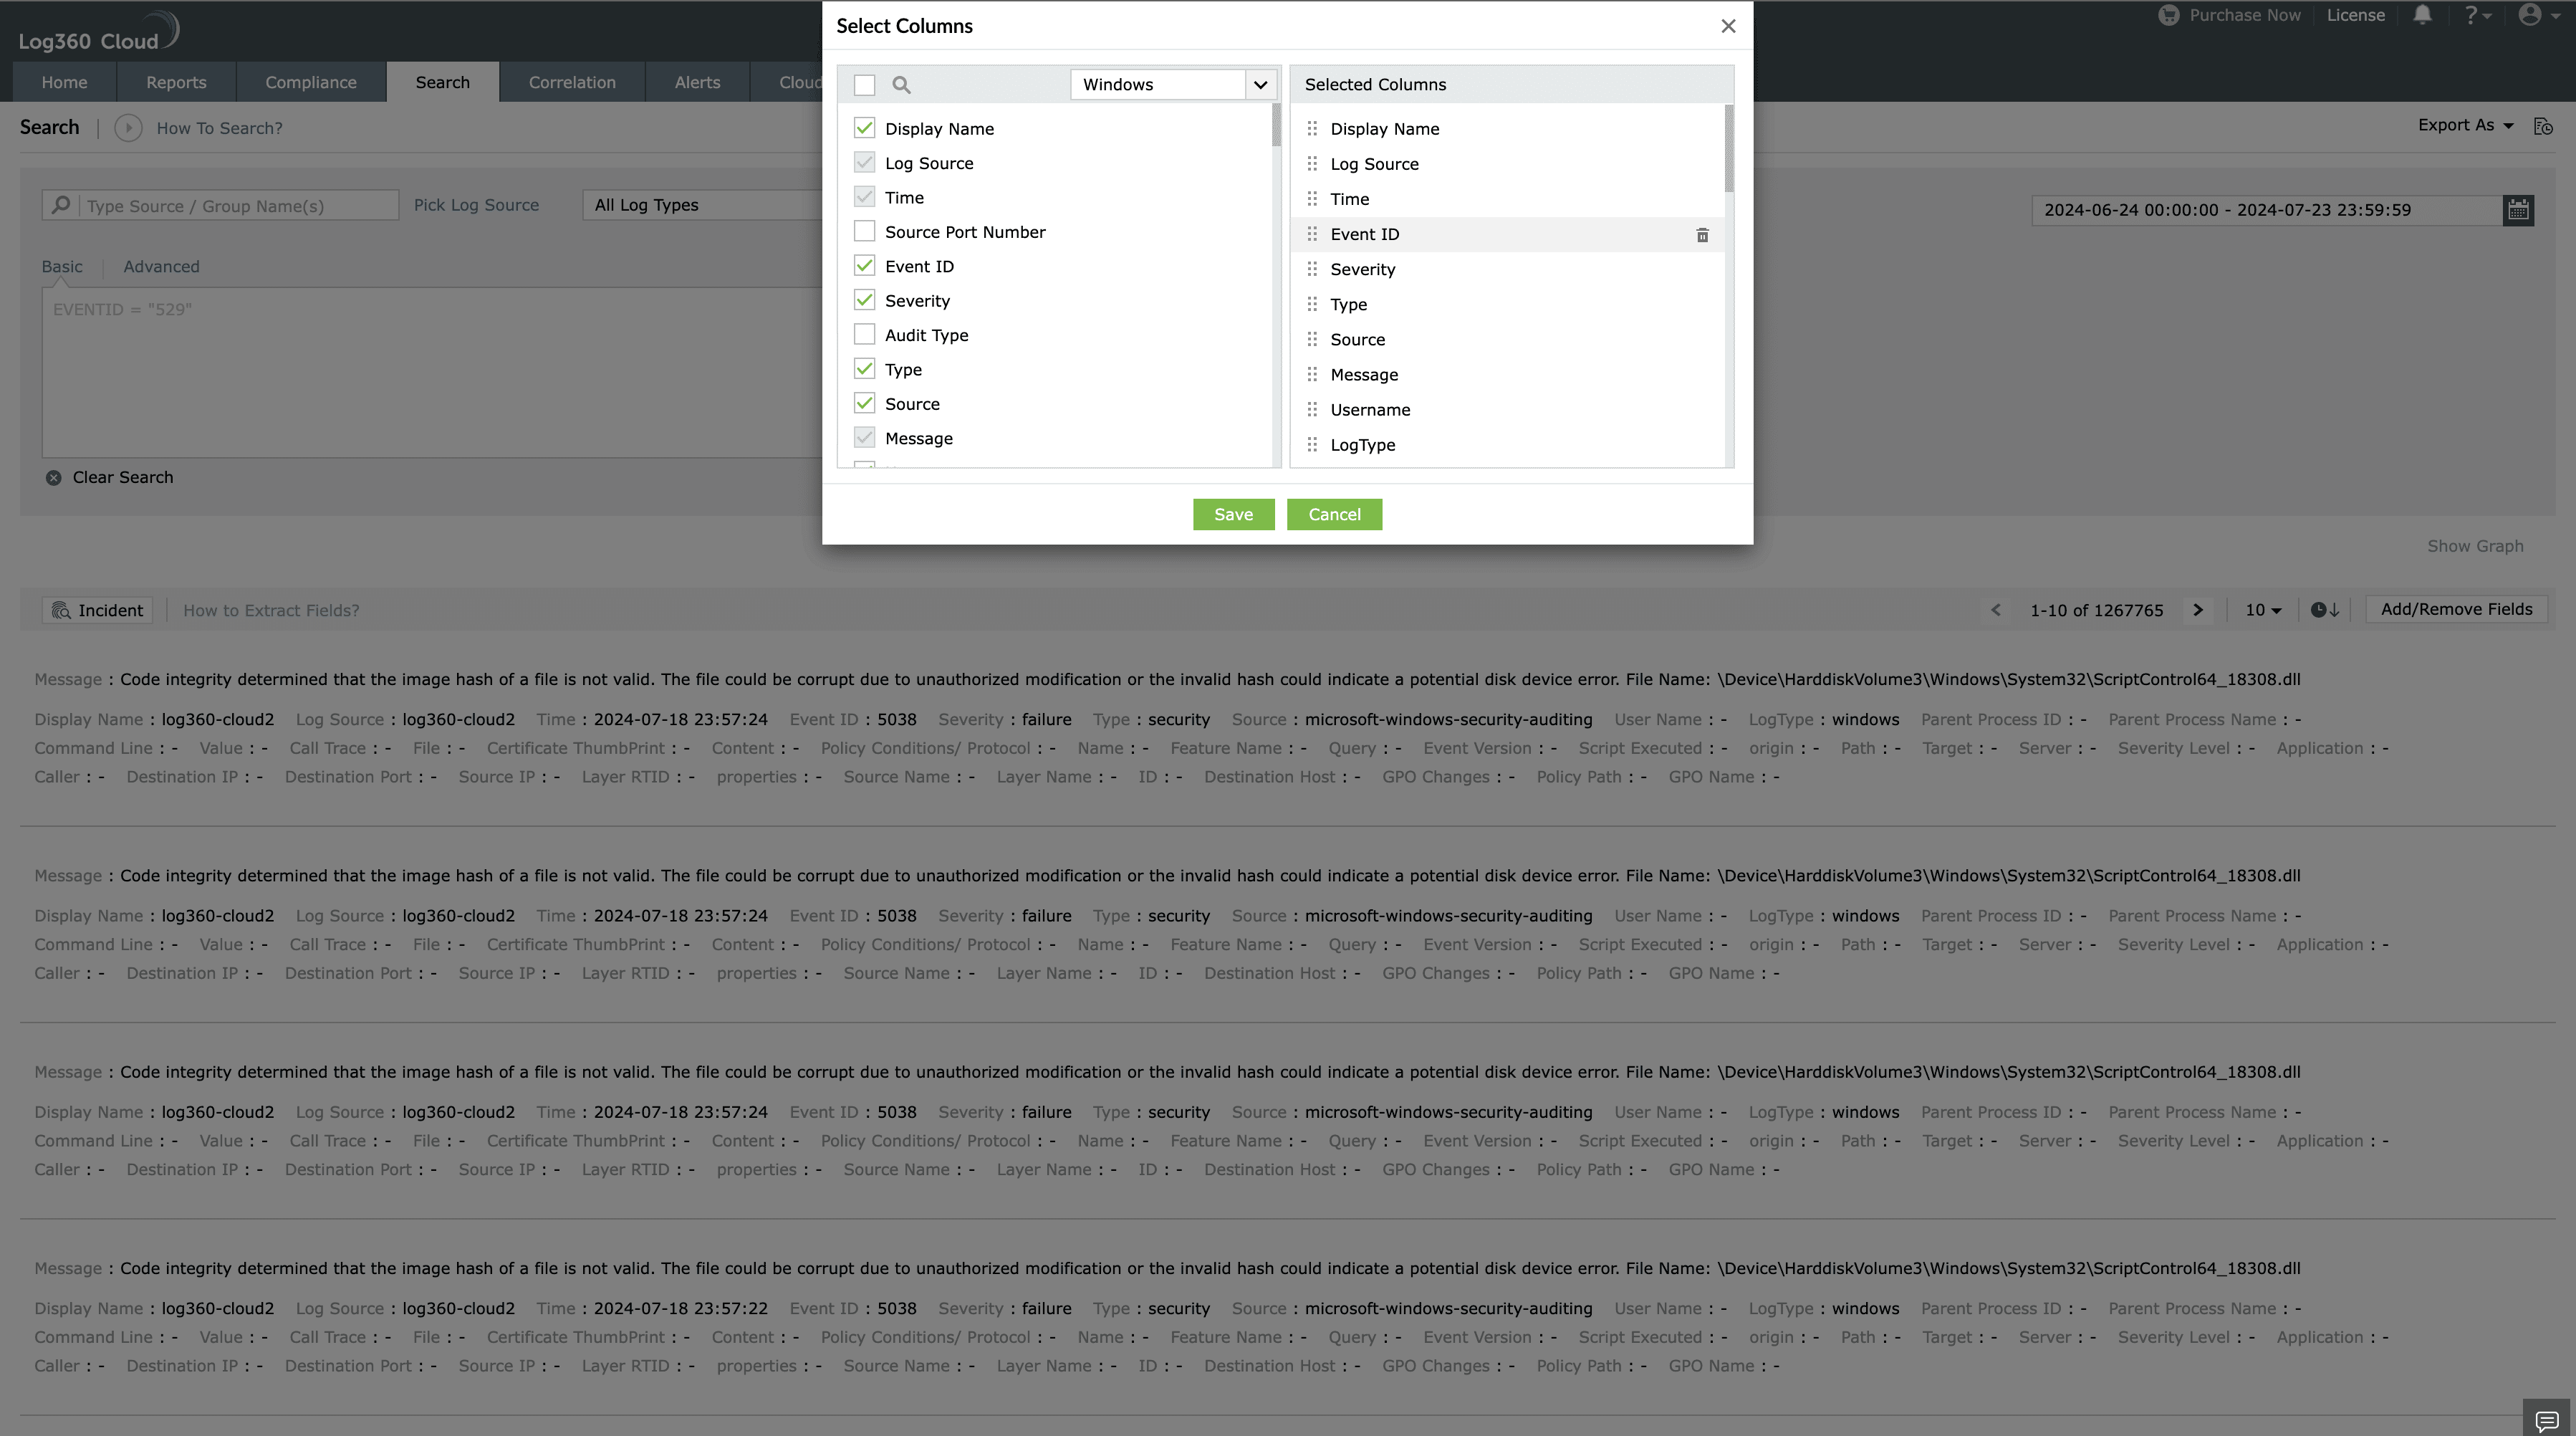This screenshot has height=1436, width=2576.
Task: Enable the Source Port Number checkbox
Action: [864, 231]
